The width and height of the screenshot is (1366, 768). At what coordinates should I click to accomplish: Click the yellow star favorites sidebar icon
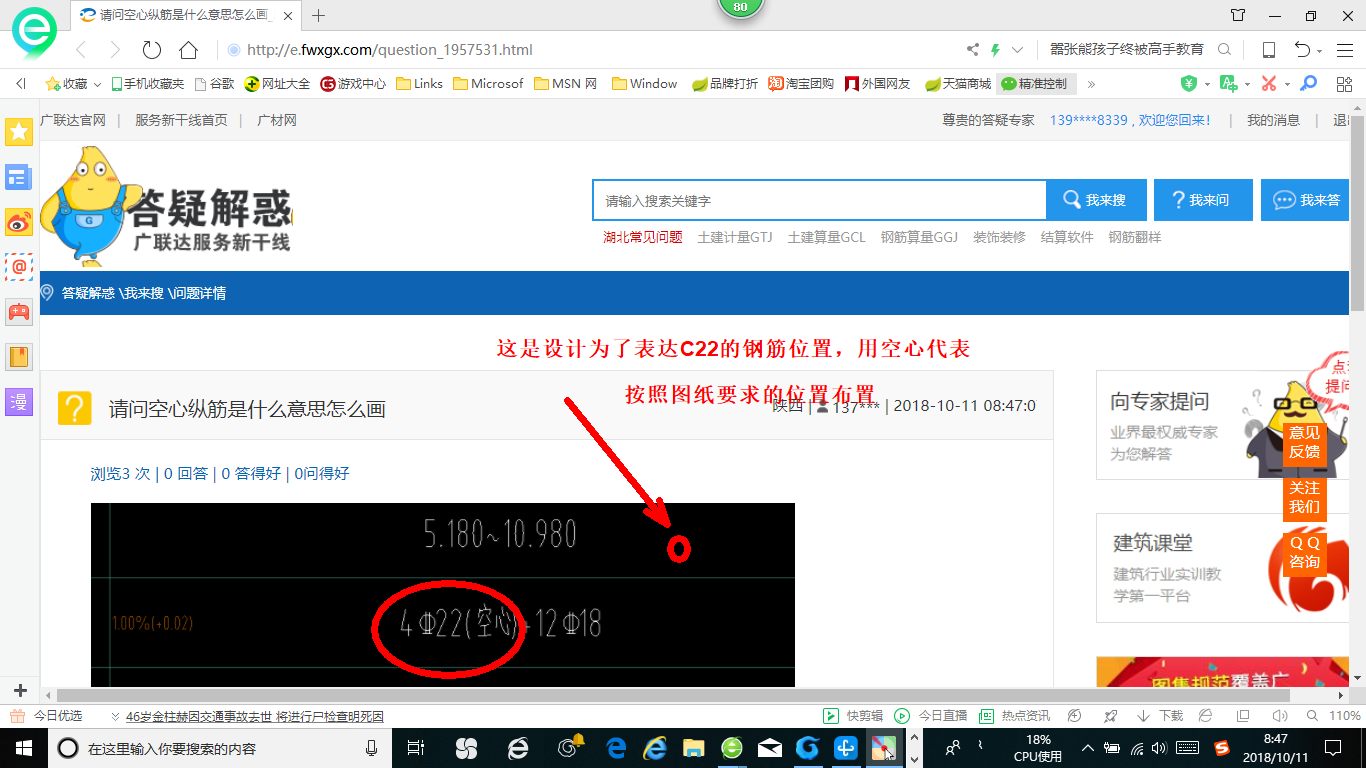click(19, 131)
